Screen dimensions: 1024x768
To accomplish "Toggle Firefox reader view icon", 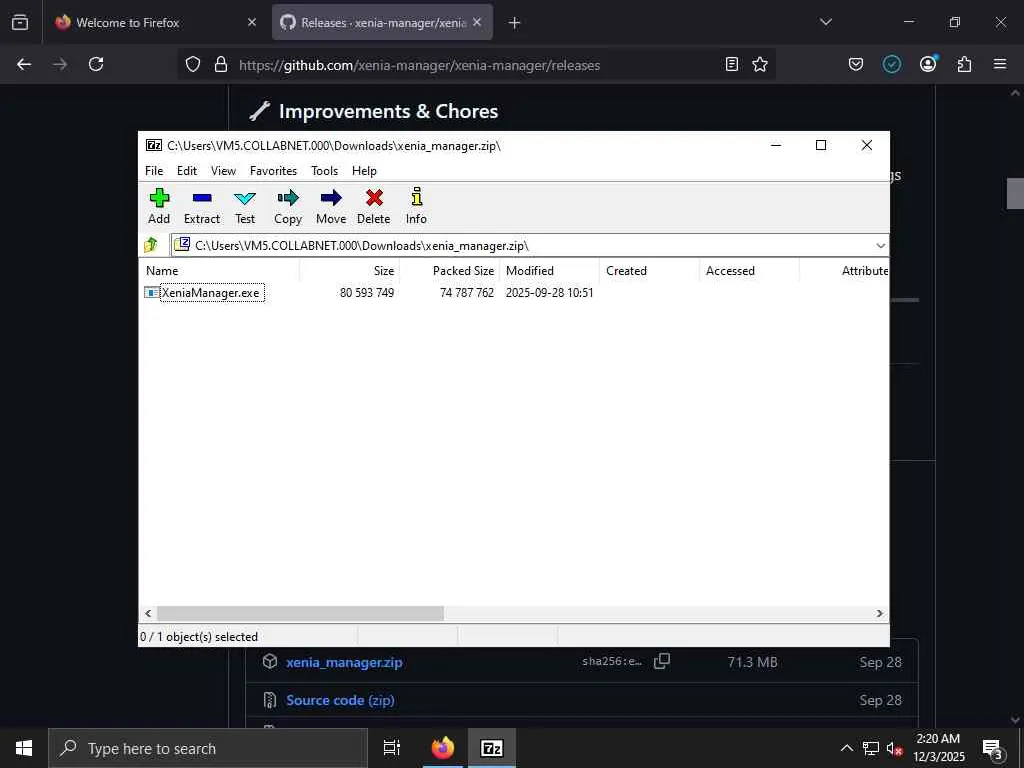I will [x=732, y=64].
